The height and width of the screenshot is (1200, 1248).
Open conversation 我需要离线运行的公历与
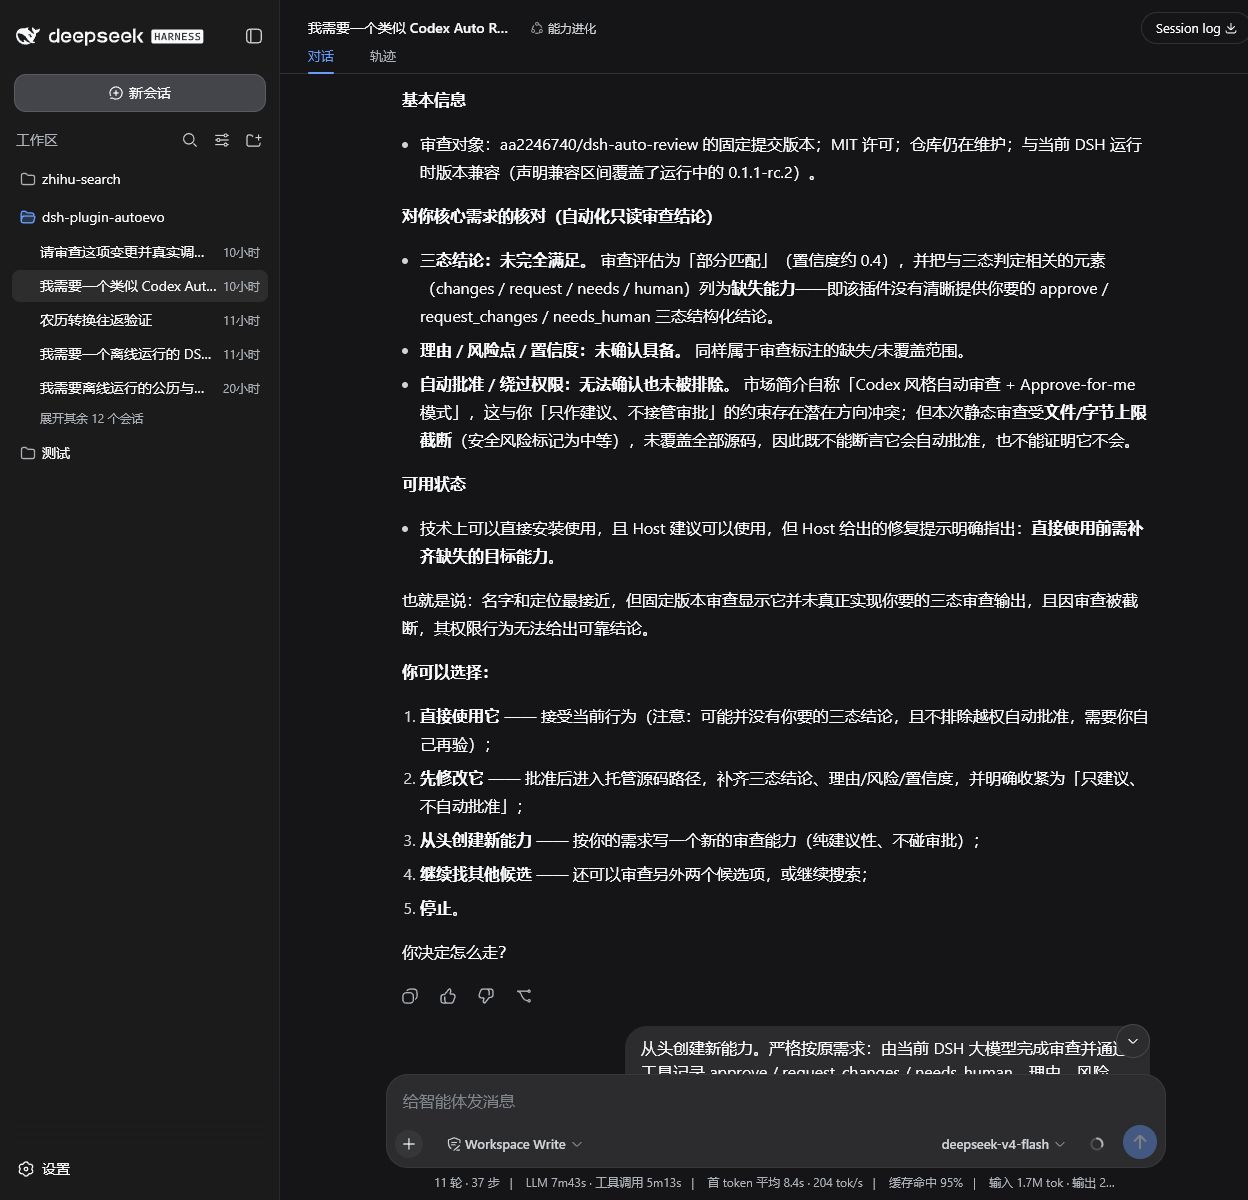point(140,388)
